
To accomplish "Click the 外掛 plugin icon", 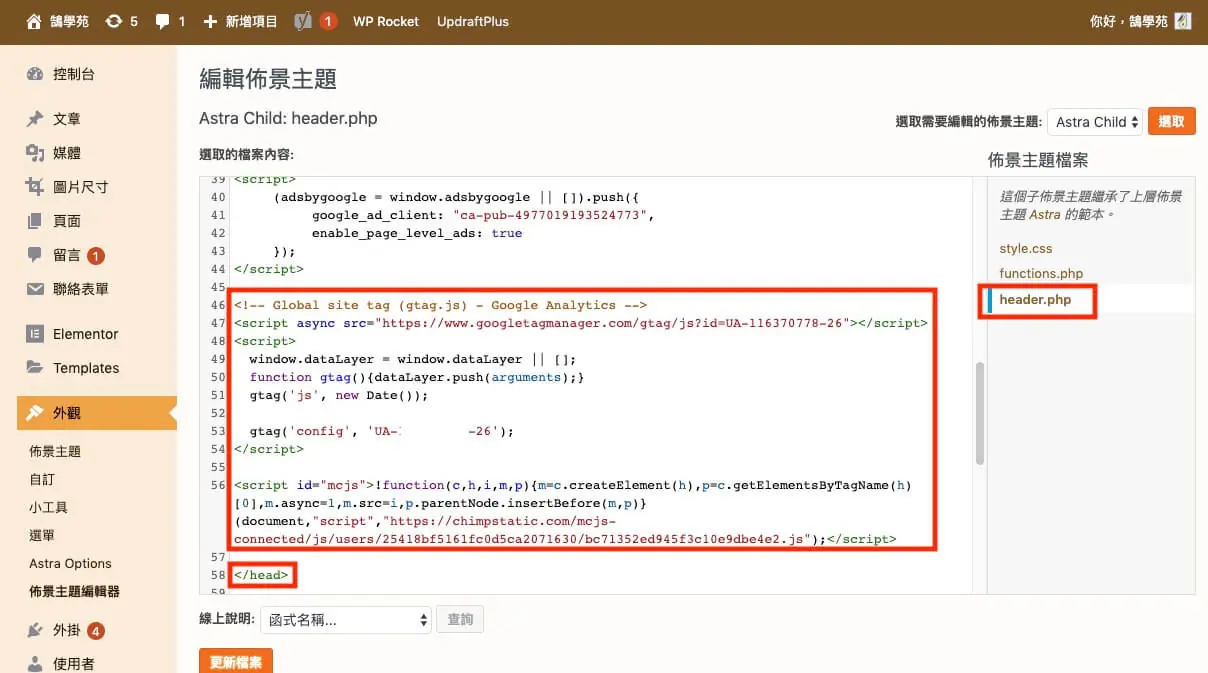I will click(35, 630).
